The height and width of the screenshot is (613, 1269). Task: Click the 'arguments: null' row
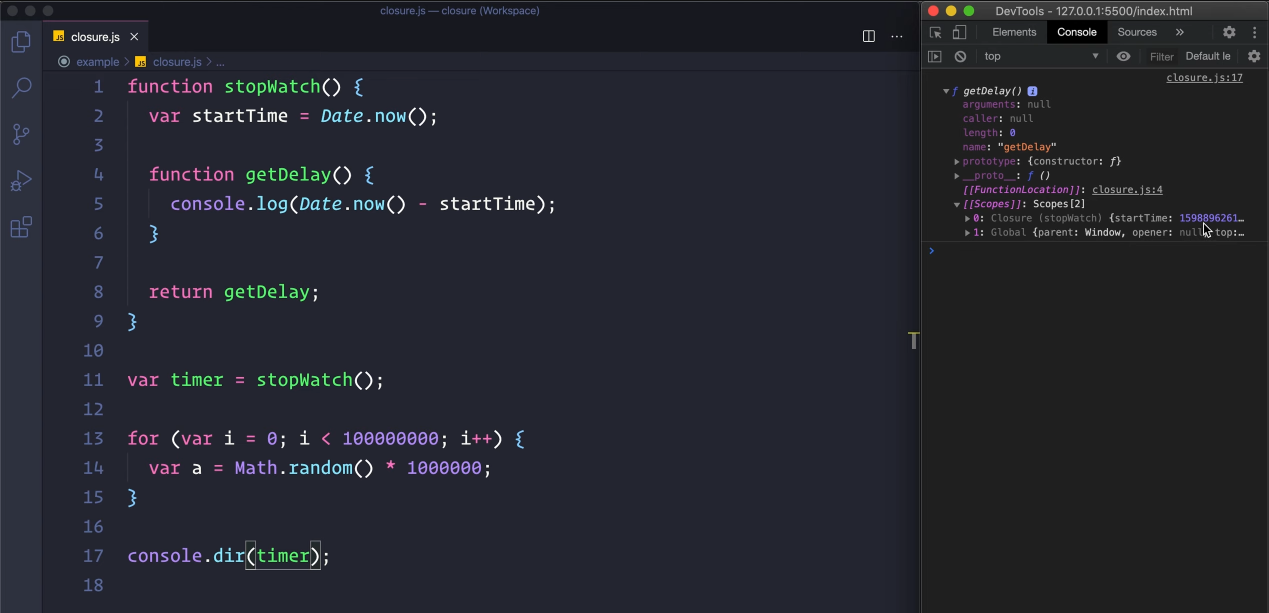1006,104
